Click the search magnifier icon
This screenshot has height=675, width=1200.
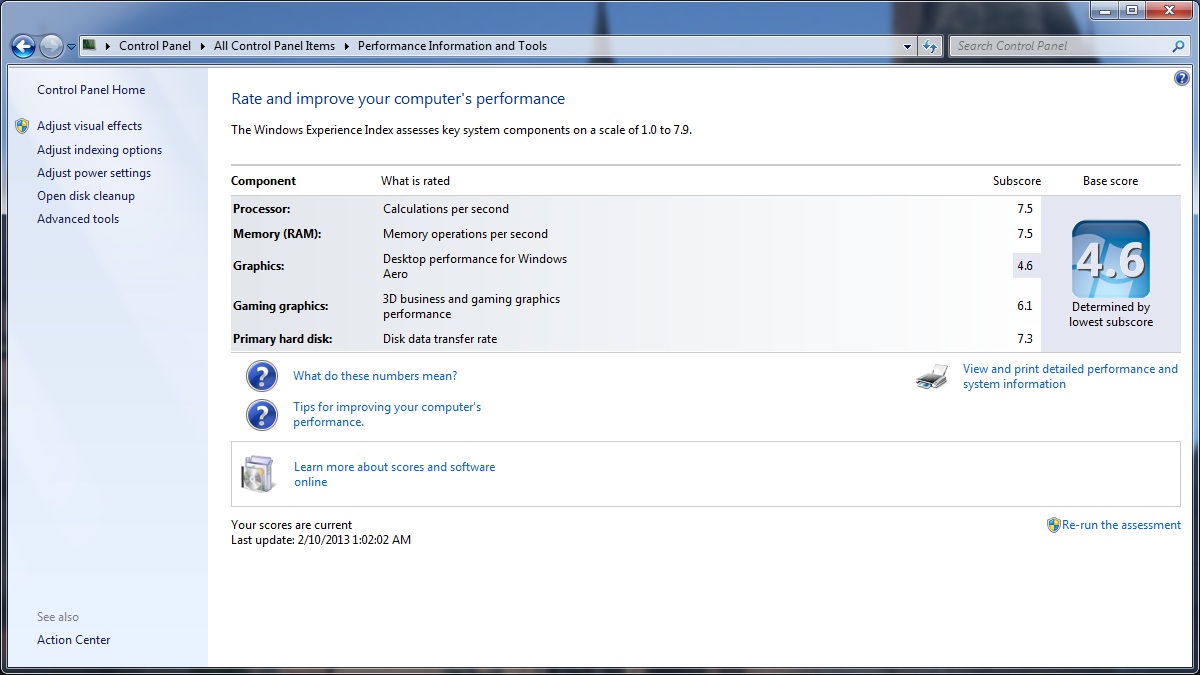[x=1178, y=46]
